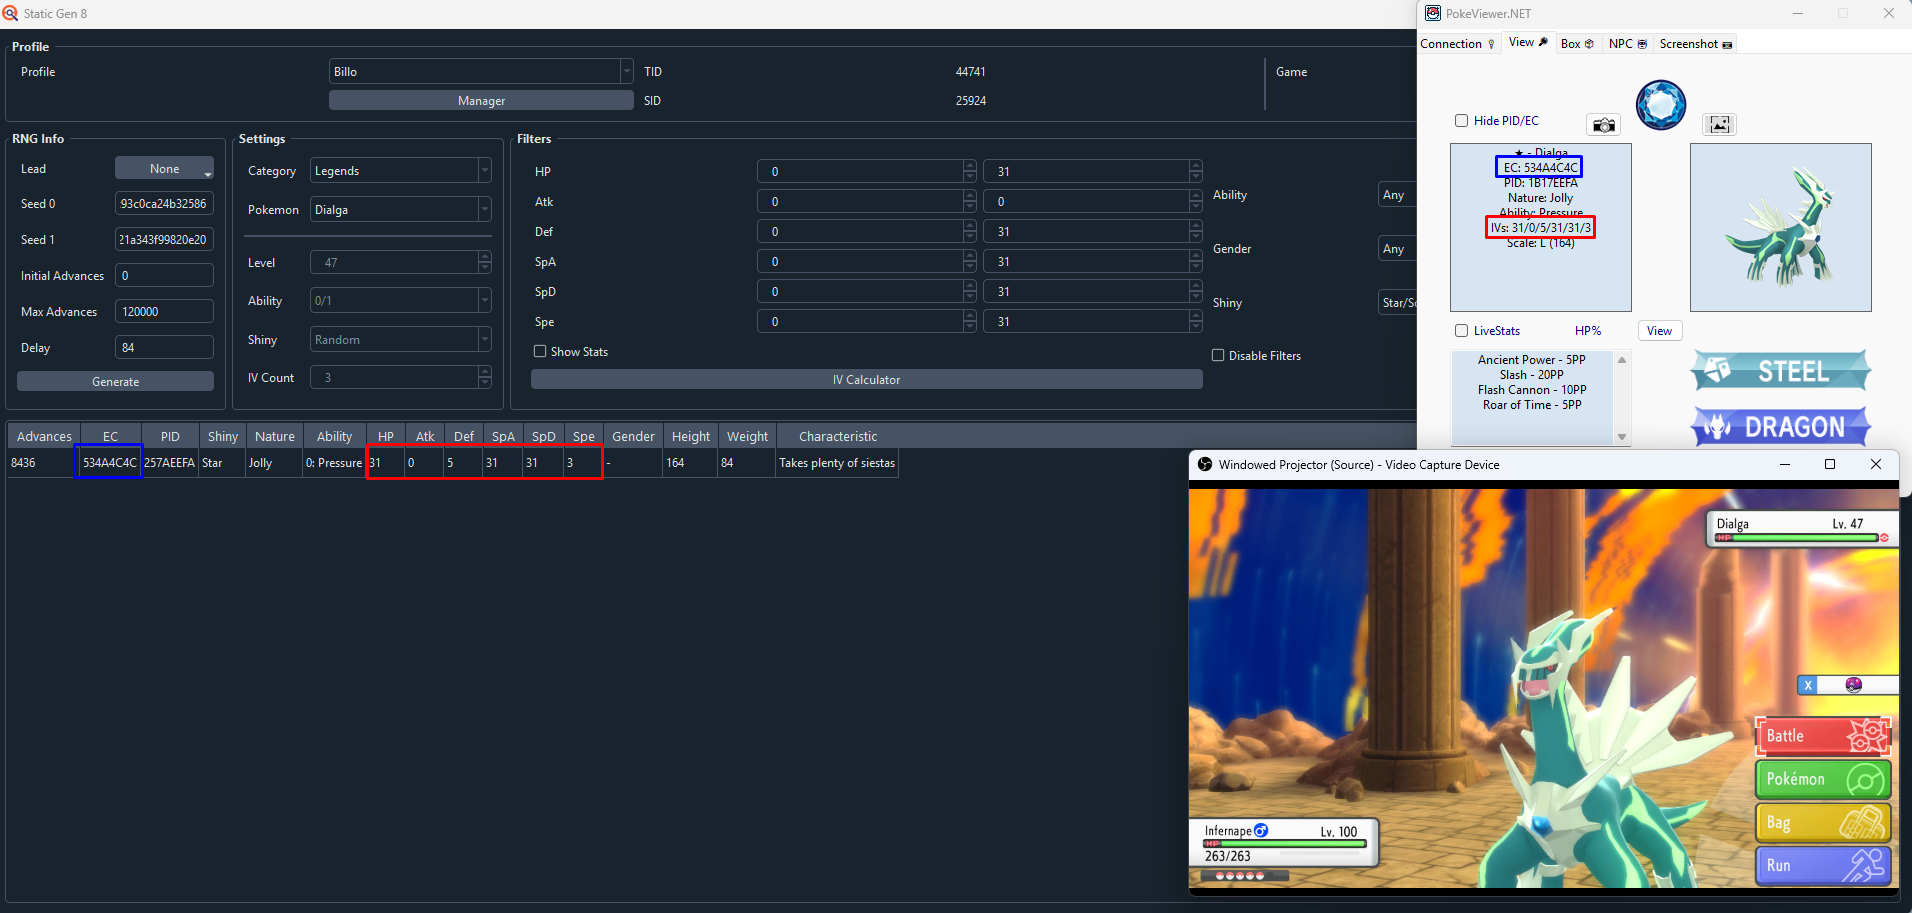Screen dimensions: 1912x913
Task: Open the Gender filter Any dropdown
Action: coord(1397,248)
